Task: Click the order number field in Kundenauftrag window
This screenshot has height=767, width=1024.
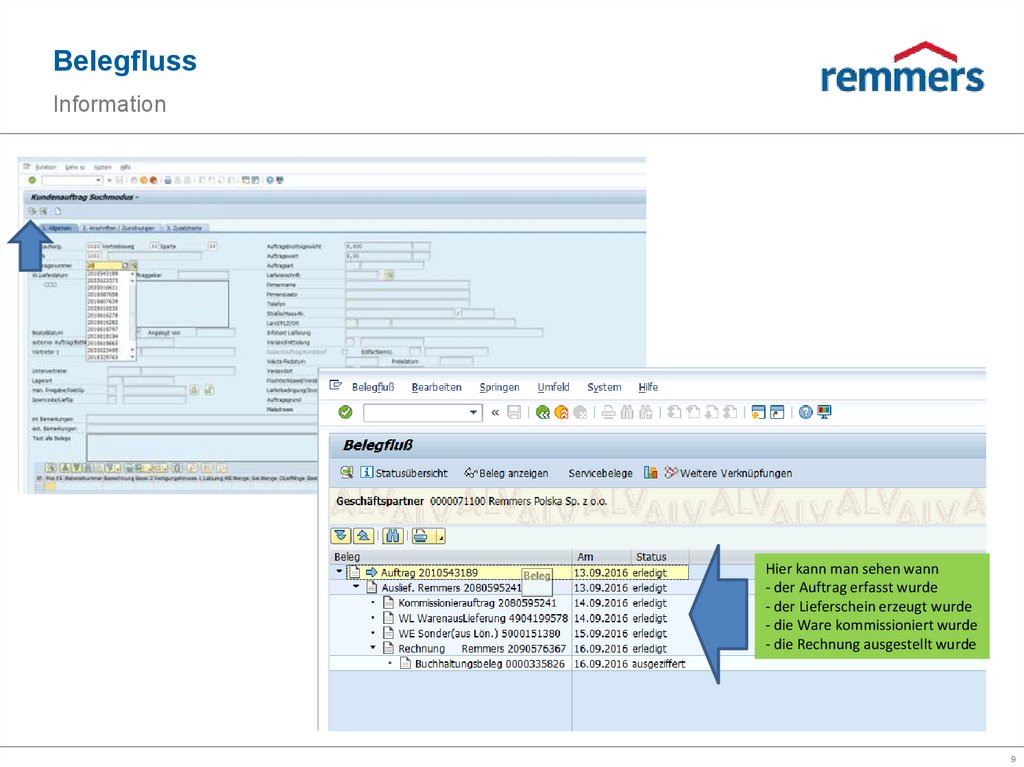Action: (104, 265)
